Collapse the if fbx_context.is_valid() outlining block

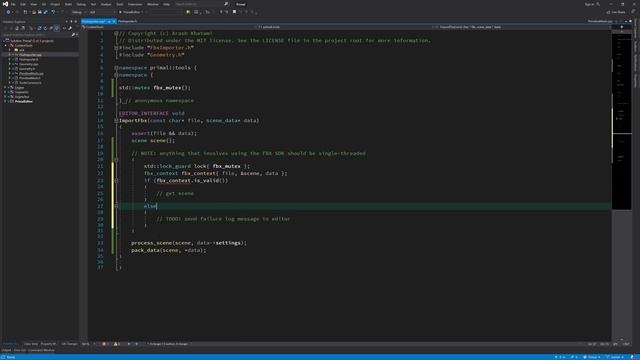116,180
